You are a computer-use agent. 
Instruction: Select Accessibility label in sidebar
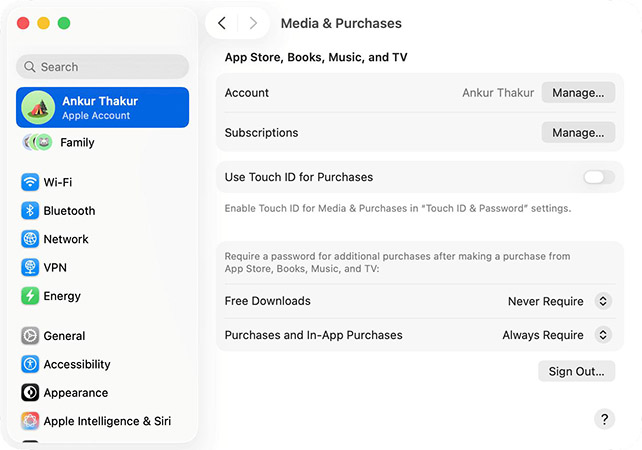tap(77, 364)
